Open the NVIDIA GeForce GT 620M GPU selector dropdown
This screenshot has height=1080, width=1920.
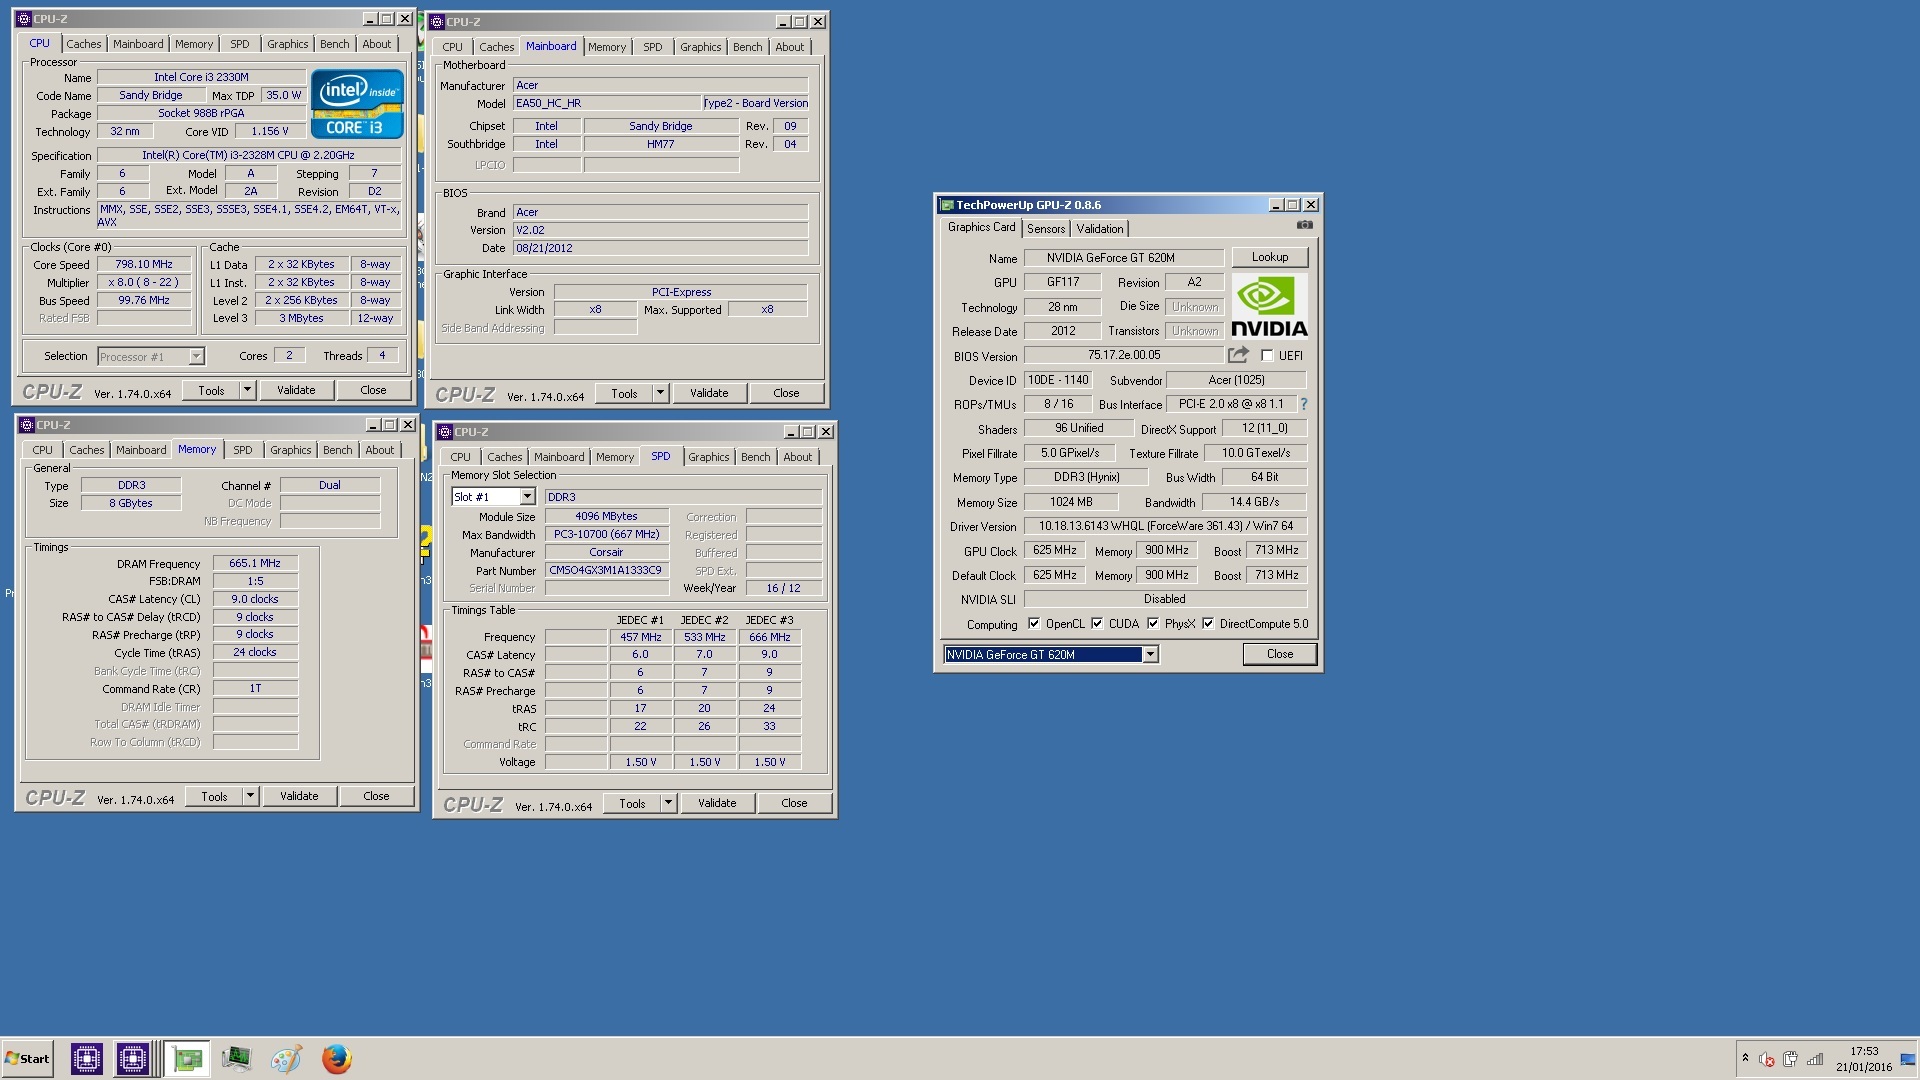coord(1150,654)
